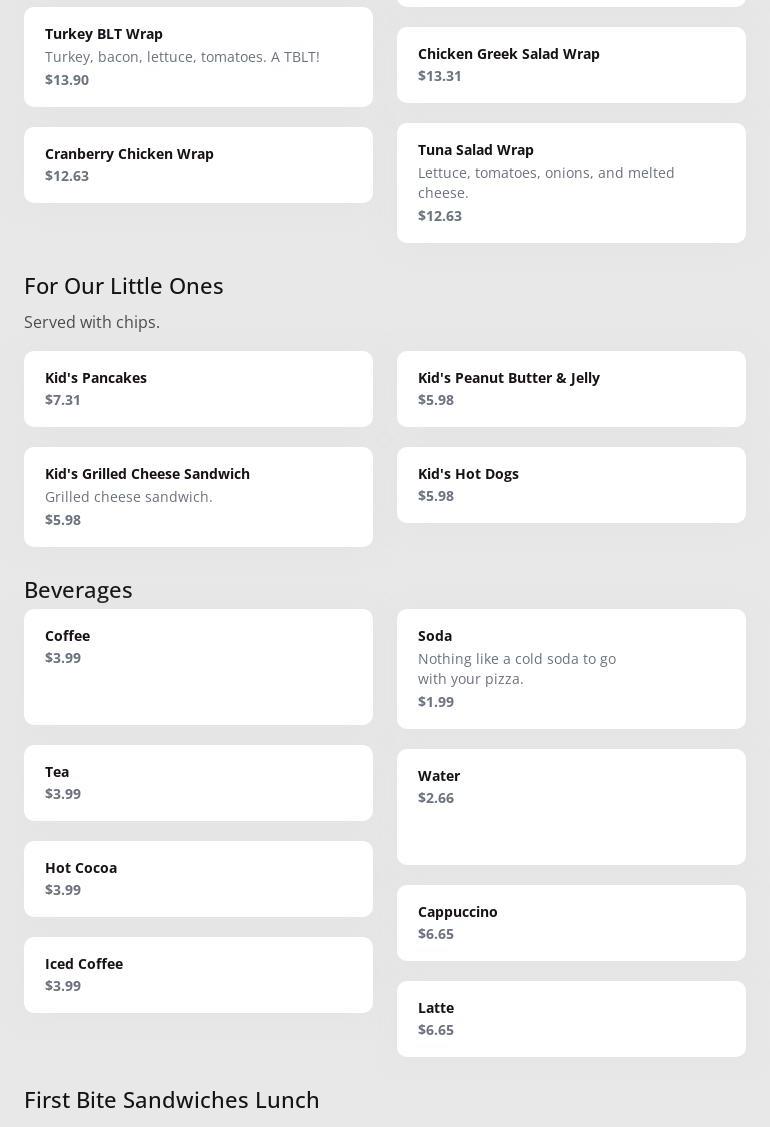Click the "Served with chips." subtitle
770x1127 pixels.
(92, 322)
